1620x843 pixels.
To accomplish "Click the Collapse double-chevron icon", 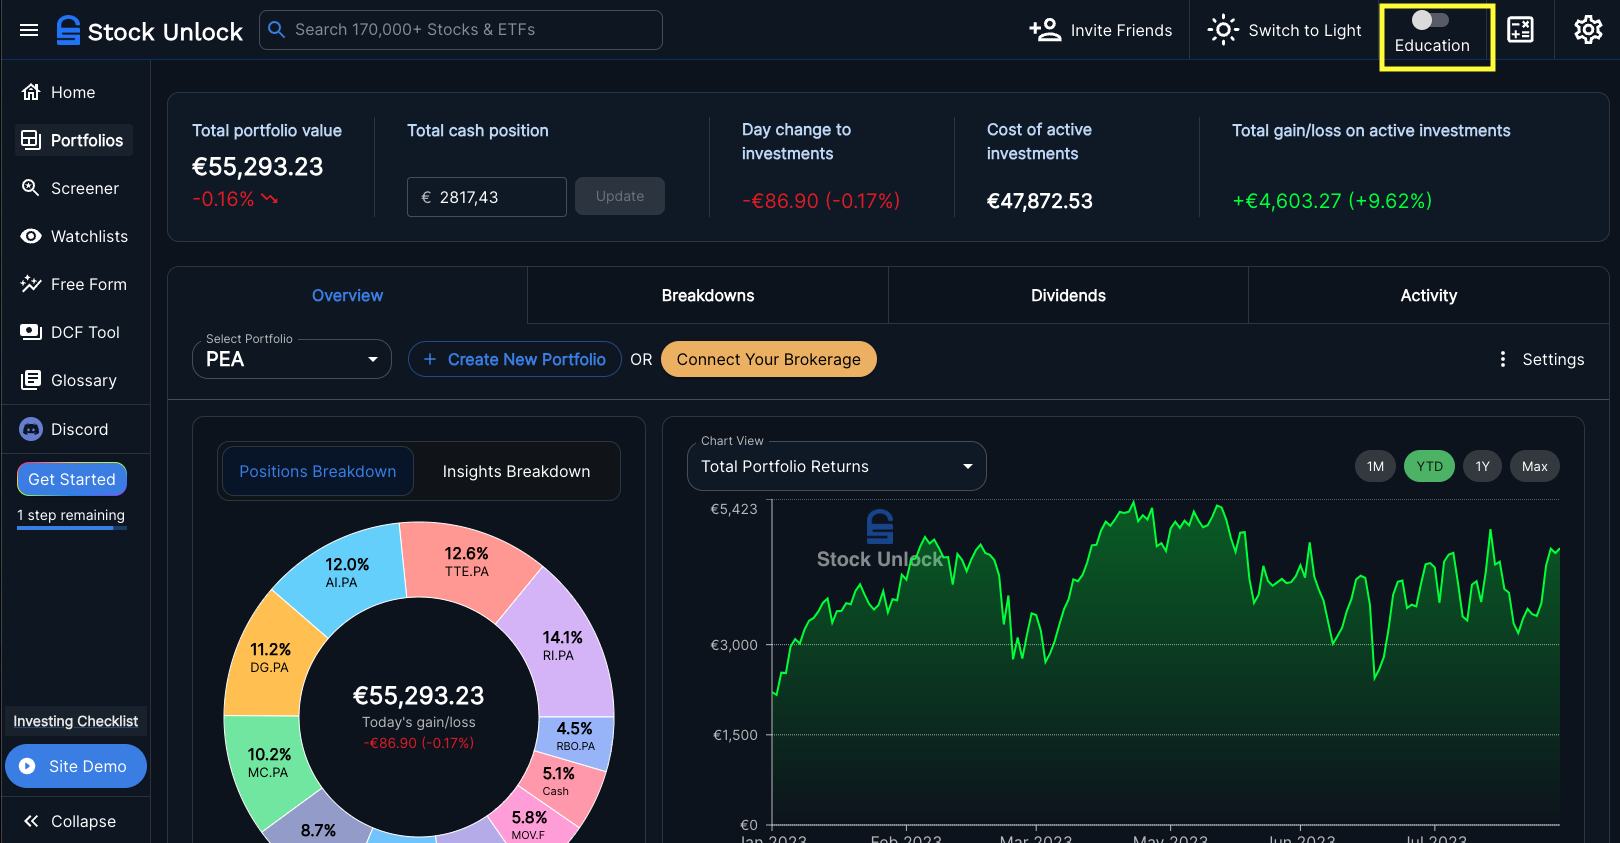I will [x=31, y=821].
